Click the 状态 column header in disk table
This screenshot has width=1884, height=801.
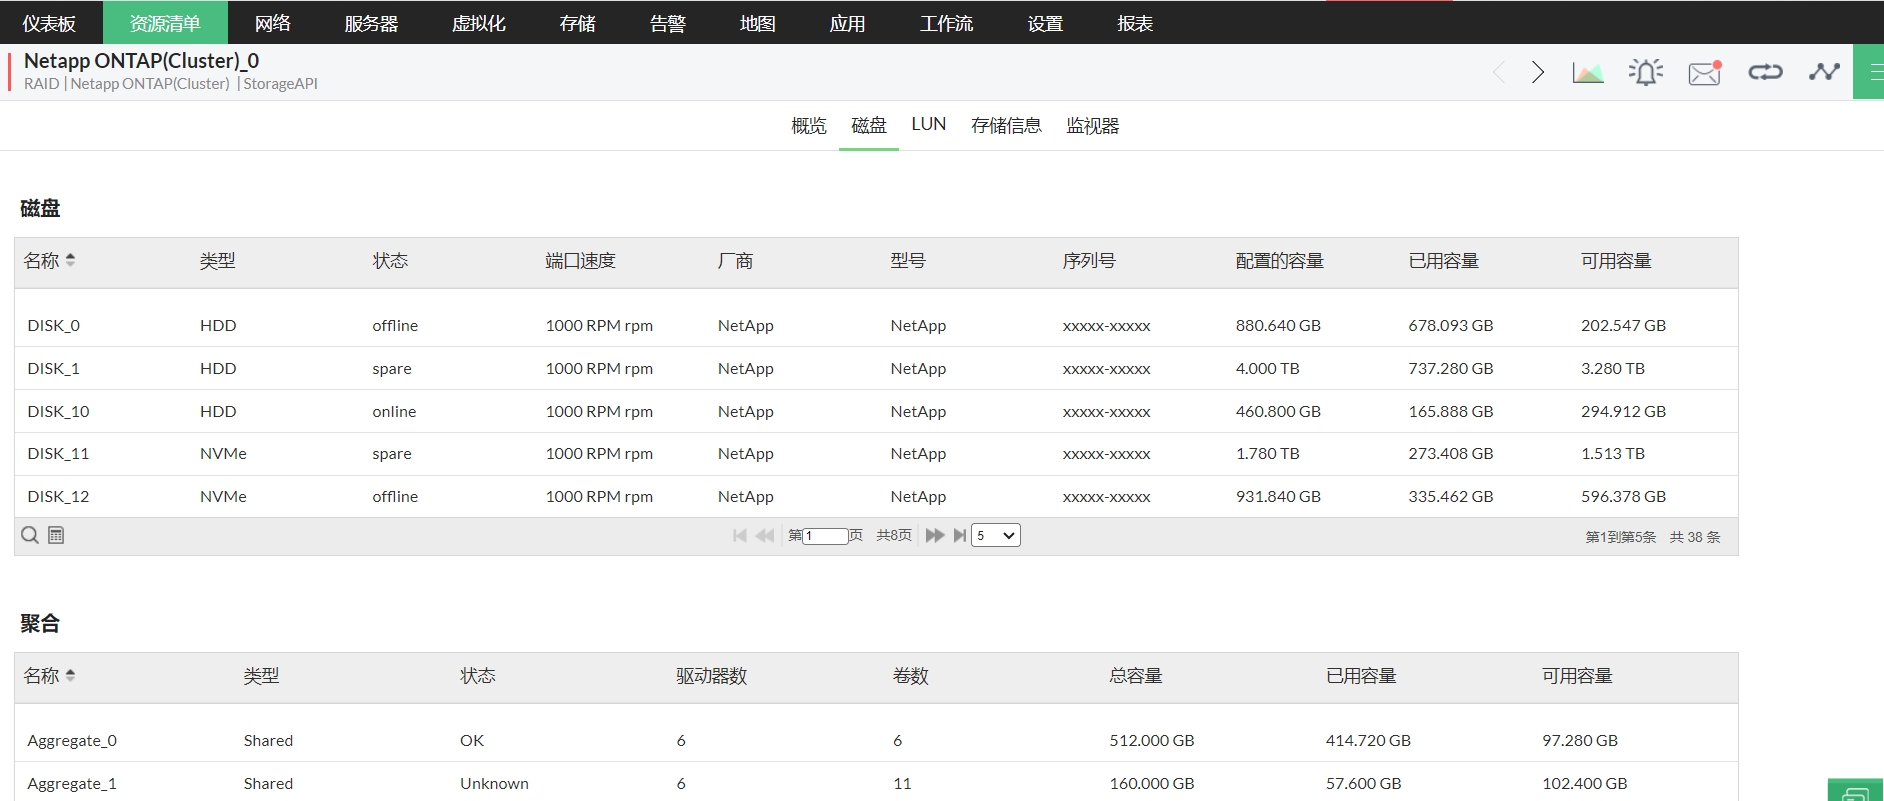(390, 261)
